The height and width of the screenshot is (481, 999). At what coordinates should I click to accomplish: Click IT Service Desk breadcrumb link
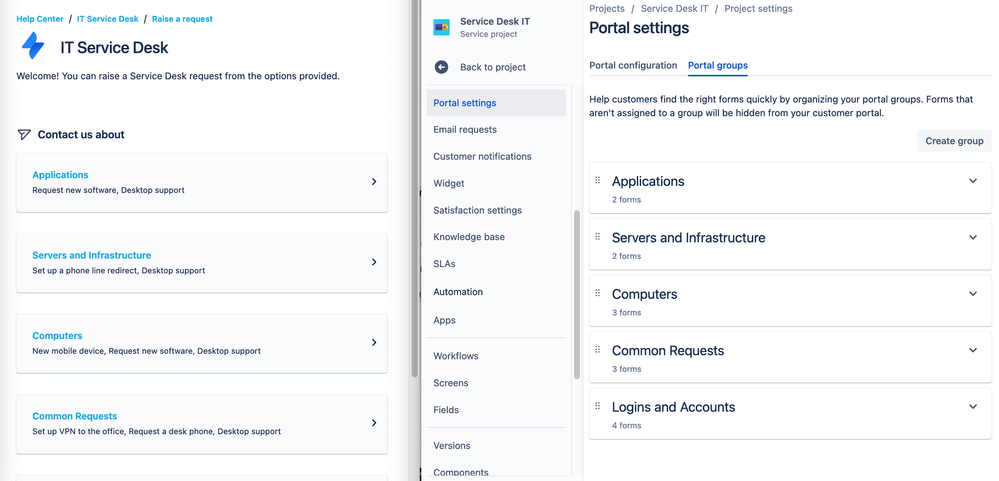click(108, 19)
